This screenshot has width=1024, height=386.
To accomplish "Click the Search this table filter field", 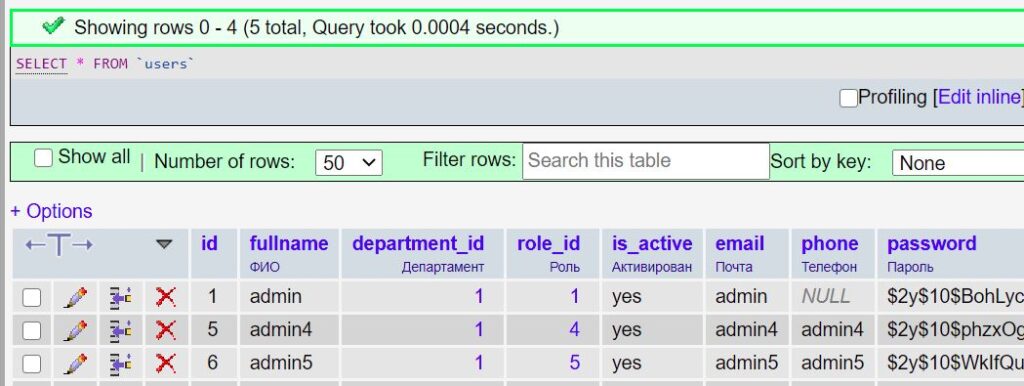I will (646, 161).
